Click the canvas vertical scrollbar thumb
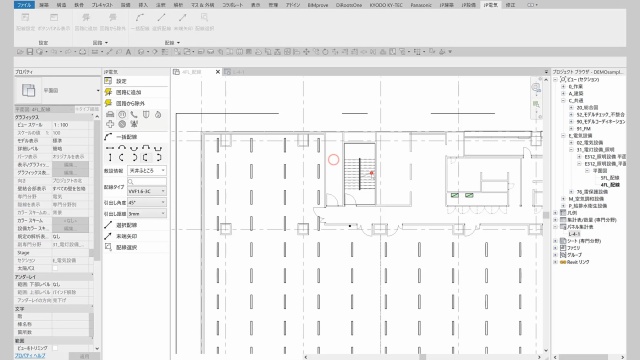The image size is (640, 360). pyautogui.click(x=546, y=215)
